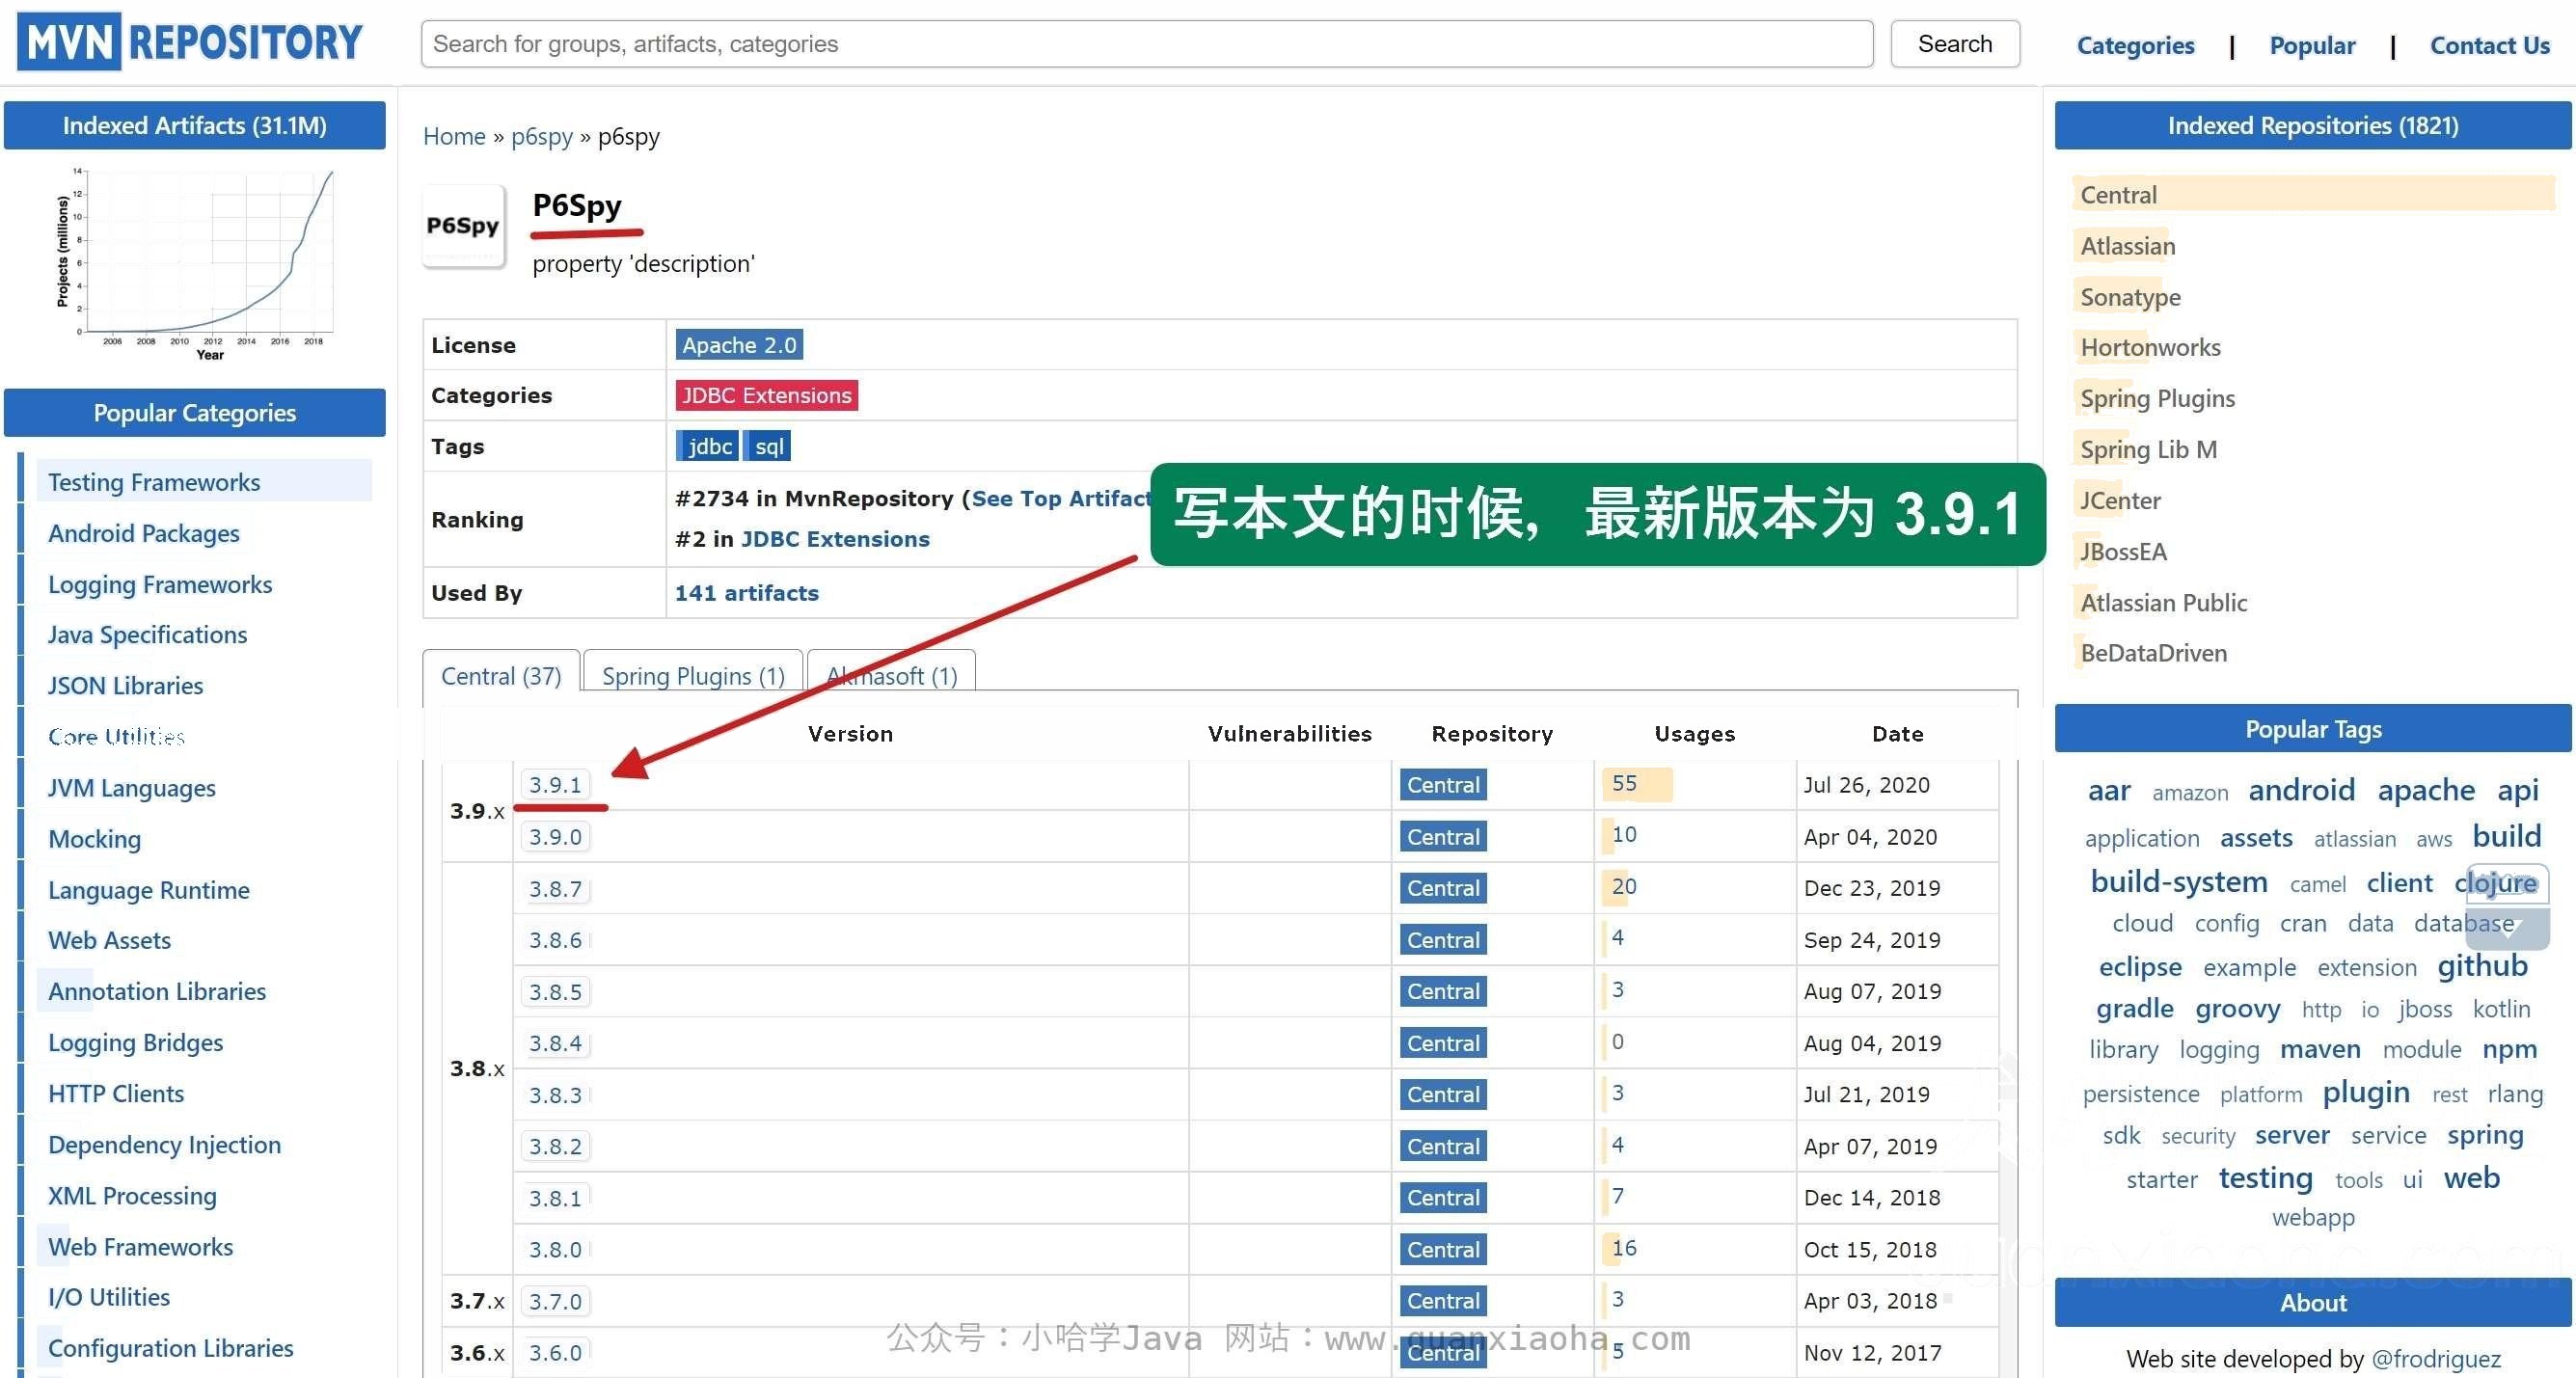Select the build-system popular tag
Image resolution: width=2576 pixels, height=1378 pixels.
point(2178,881)
